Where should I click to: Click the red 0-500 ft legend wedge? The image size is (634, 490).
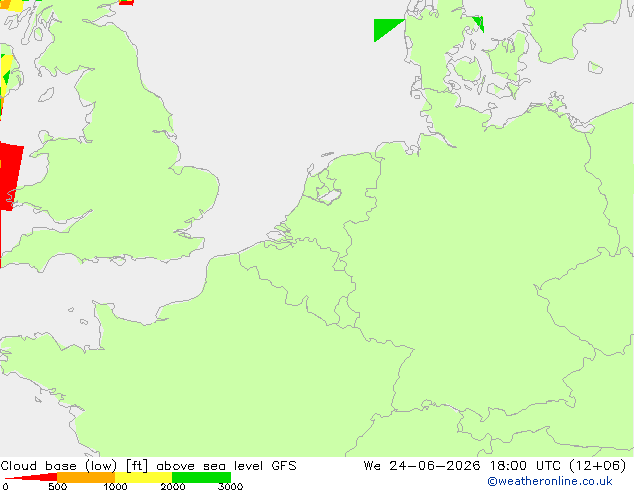pos(34,477)
